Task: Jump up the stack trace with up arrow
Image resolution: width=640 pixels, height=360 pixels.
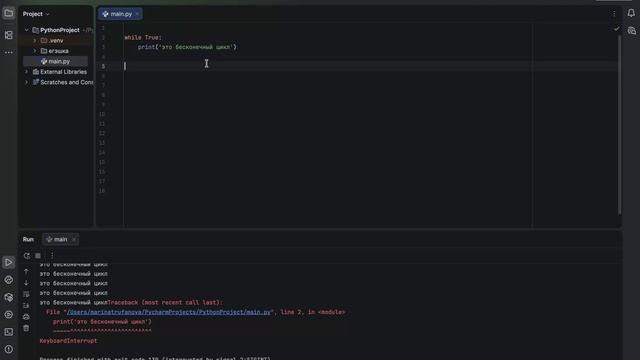Action: (26, 271)
